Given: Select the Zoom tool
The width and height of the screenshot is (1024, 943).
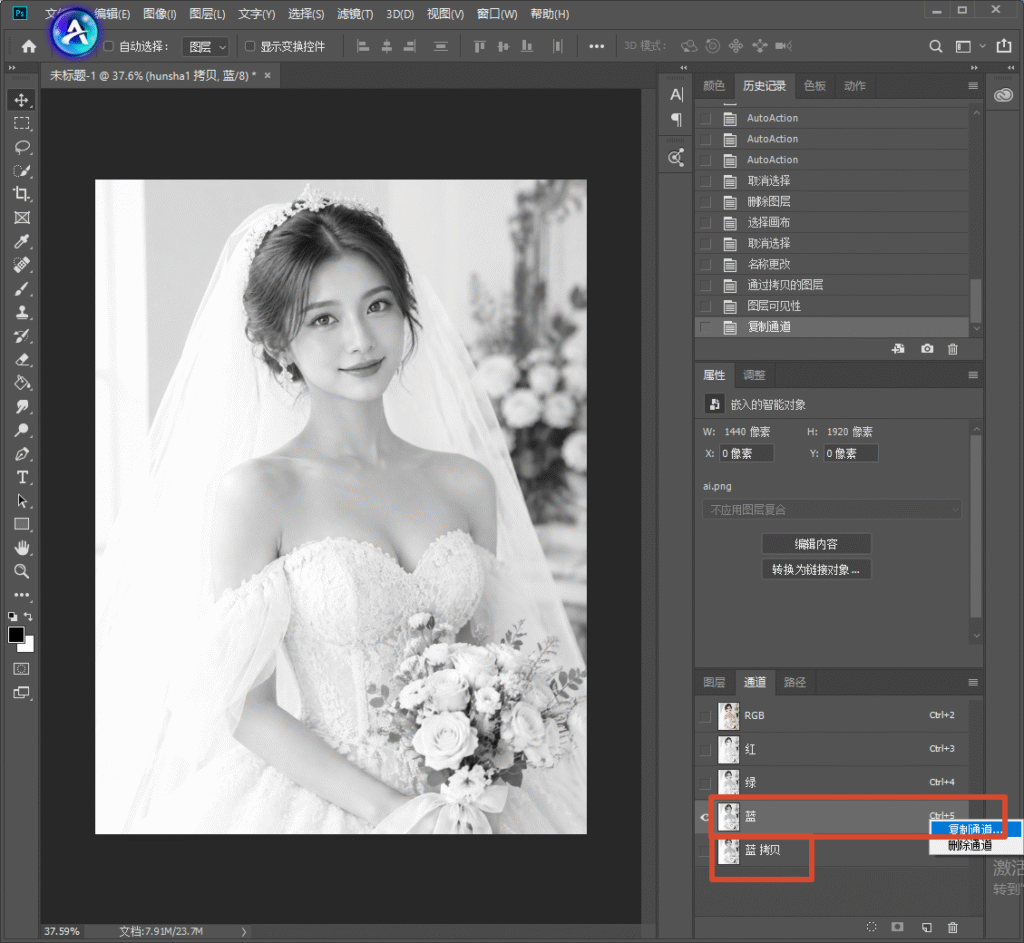Looking at the screenshot, I should [22, 571].
